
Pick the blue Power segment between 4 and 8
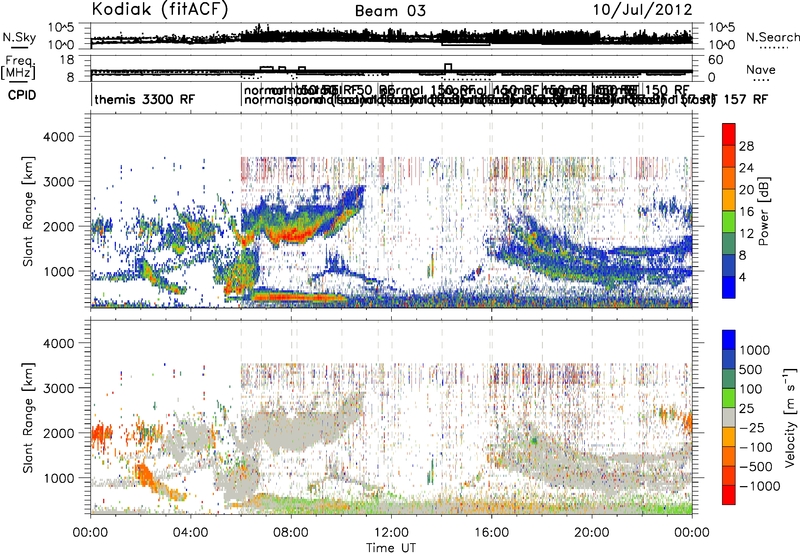coord(729,265)
